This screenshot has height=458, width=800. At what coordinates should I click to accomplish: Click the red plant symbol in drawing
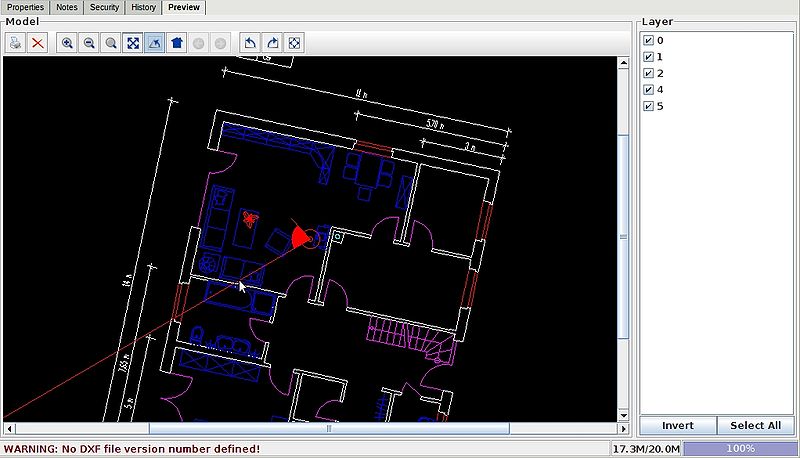250,219
